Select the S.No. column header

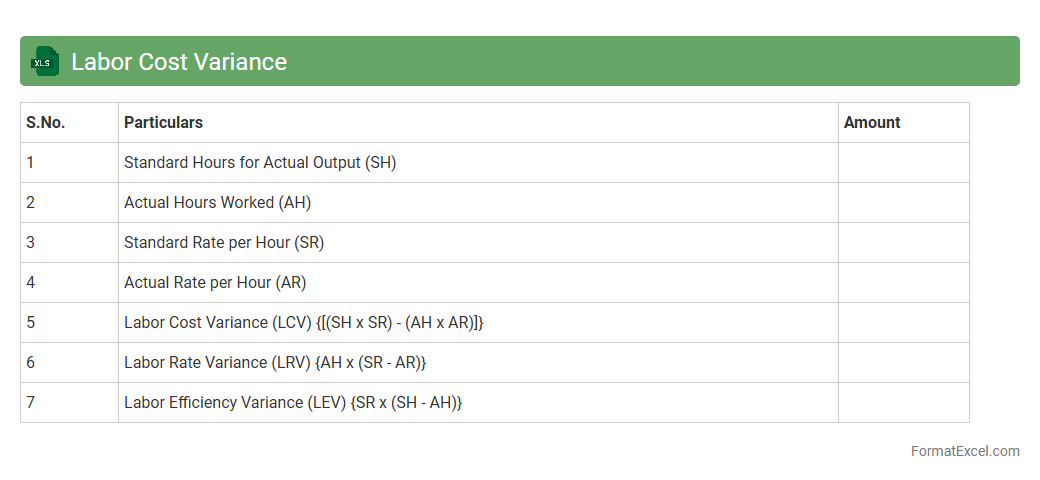click(x=46, y=122)
